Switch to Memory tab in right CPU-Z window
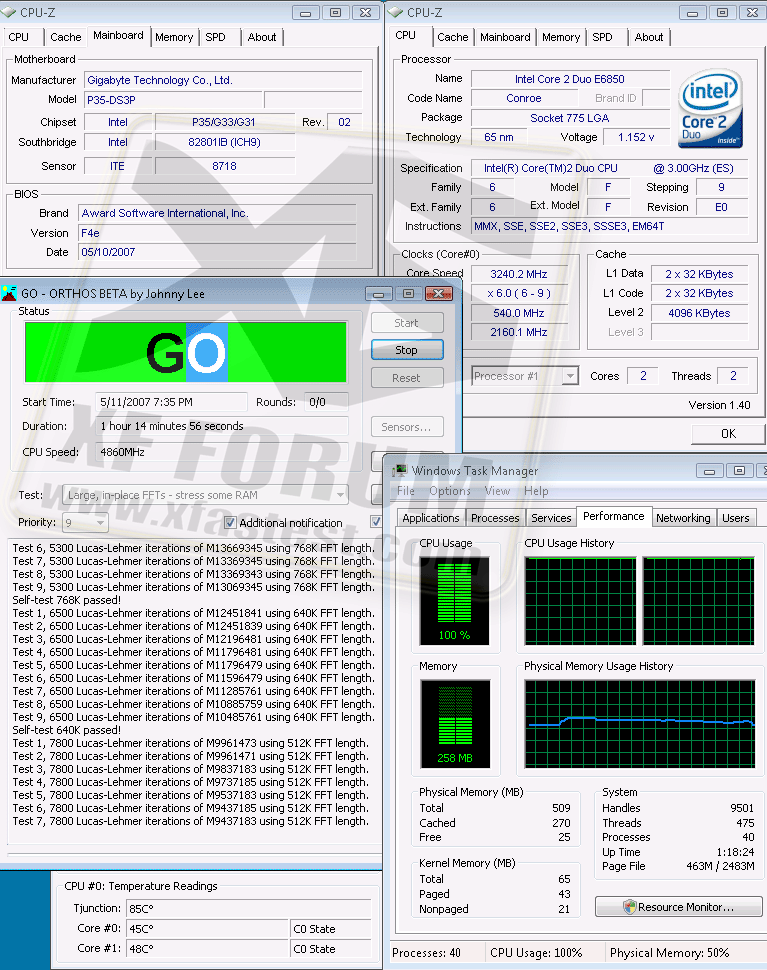The width and height of the screenshot is (767, 970). (561, 37)
